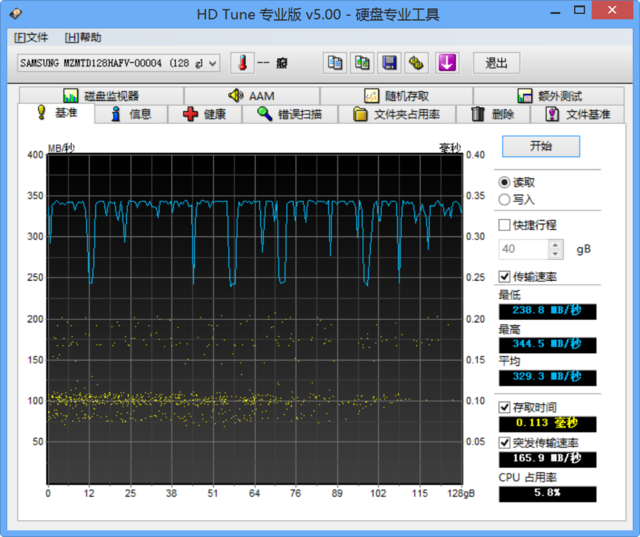Click the minimum 238.8 MB/秒 value
640x537 pixels.
547,311
